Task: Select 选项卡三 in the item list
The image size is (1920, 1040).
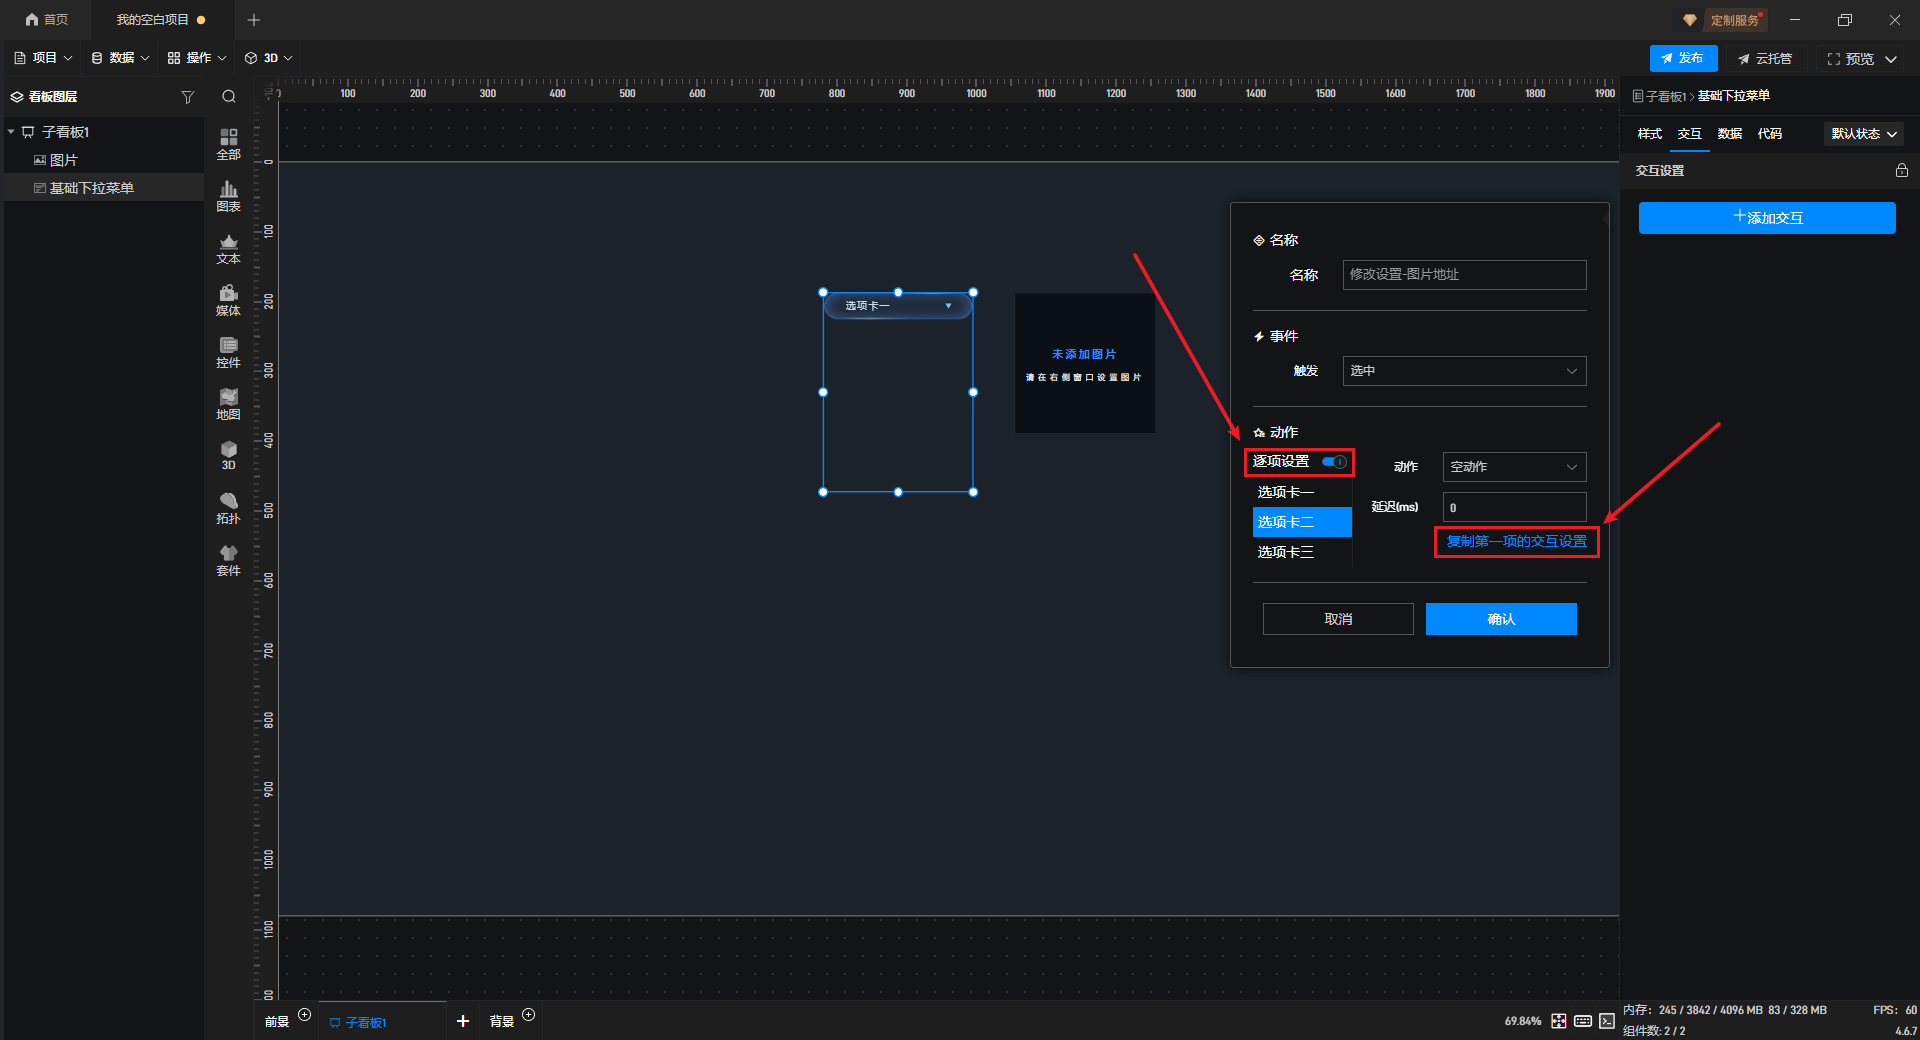Action: point(1286,552)
